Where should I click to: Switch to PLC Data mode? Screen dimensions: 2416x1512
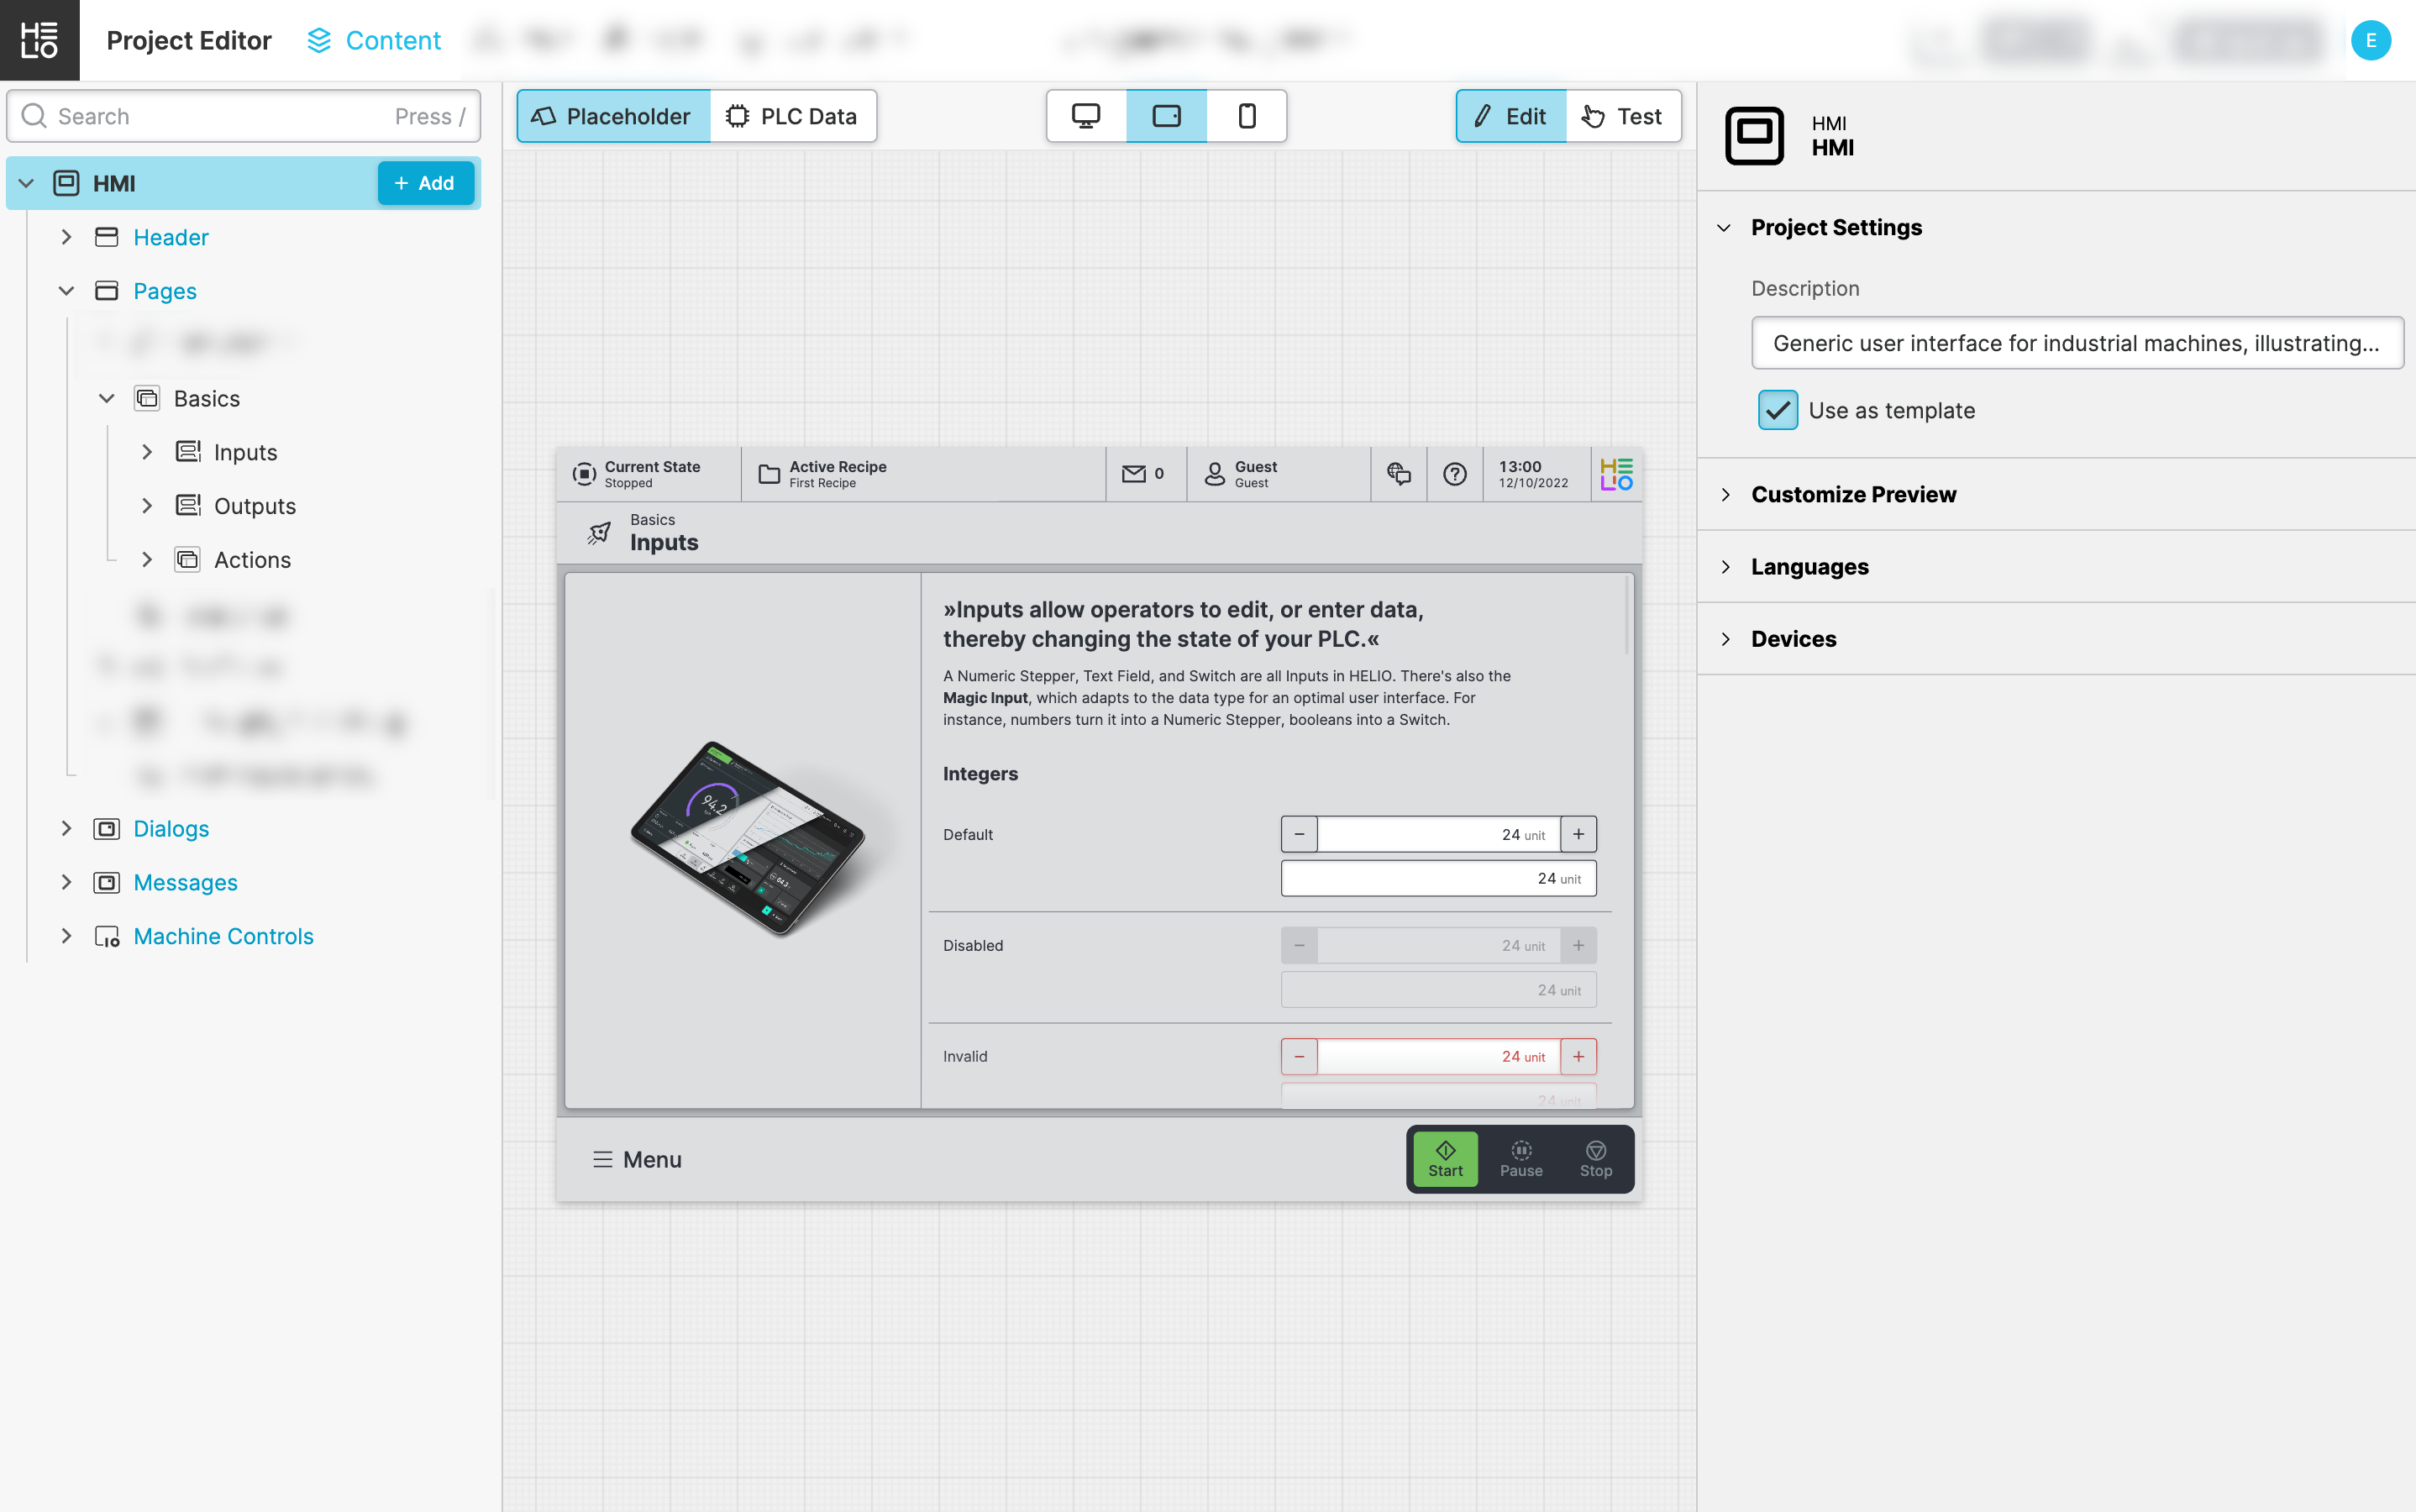792,116
